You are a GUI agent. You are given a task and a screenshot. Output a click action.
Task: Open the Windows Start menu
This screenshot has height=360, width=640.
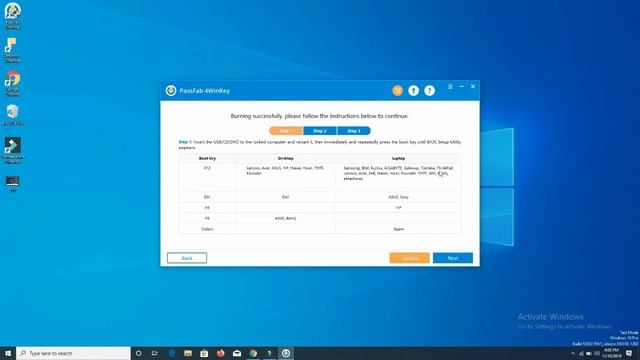point(8,353)
